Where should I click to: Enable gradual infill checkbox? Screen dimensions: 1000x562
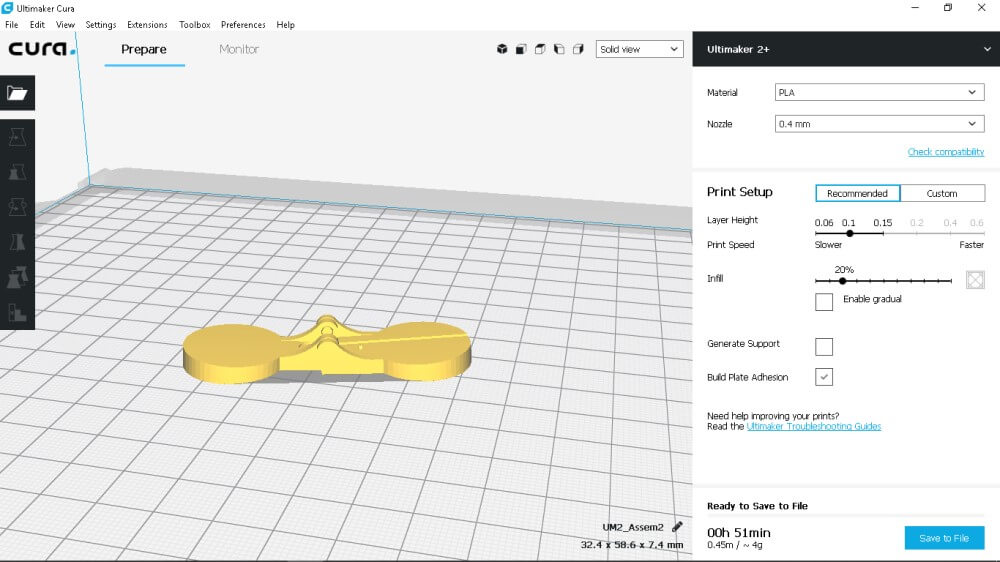click(x=823, y=301)
